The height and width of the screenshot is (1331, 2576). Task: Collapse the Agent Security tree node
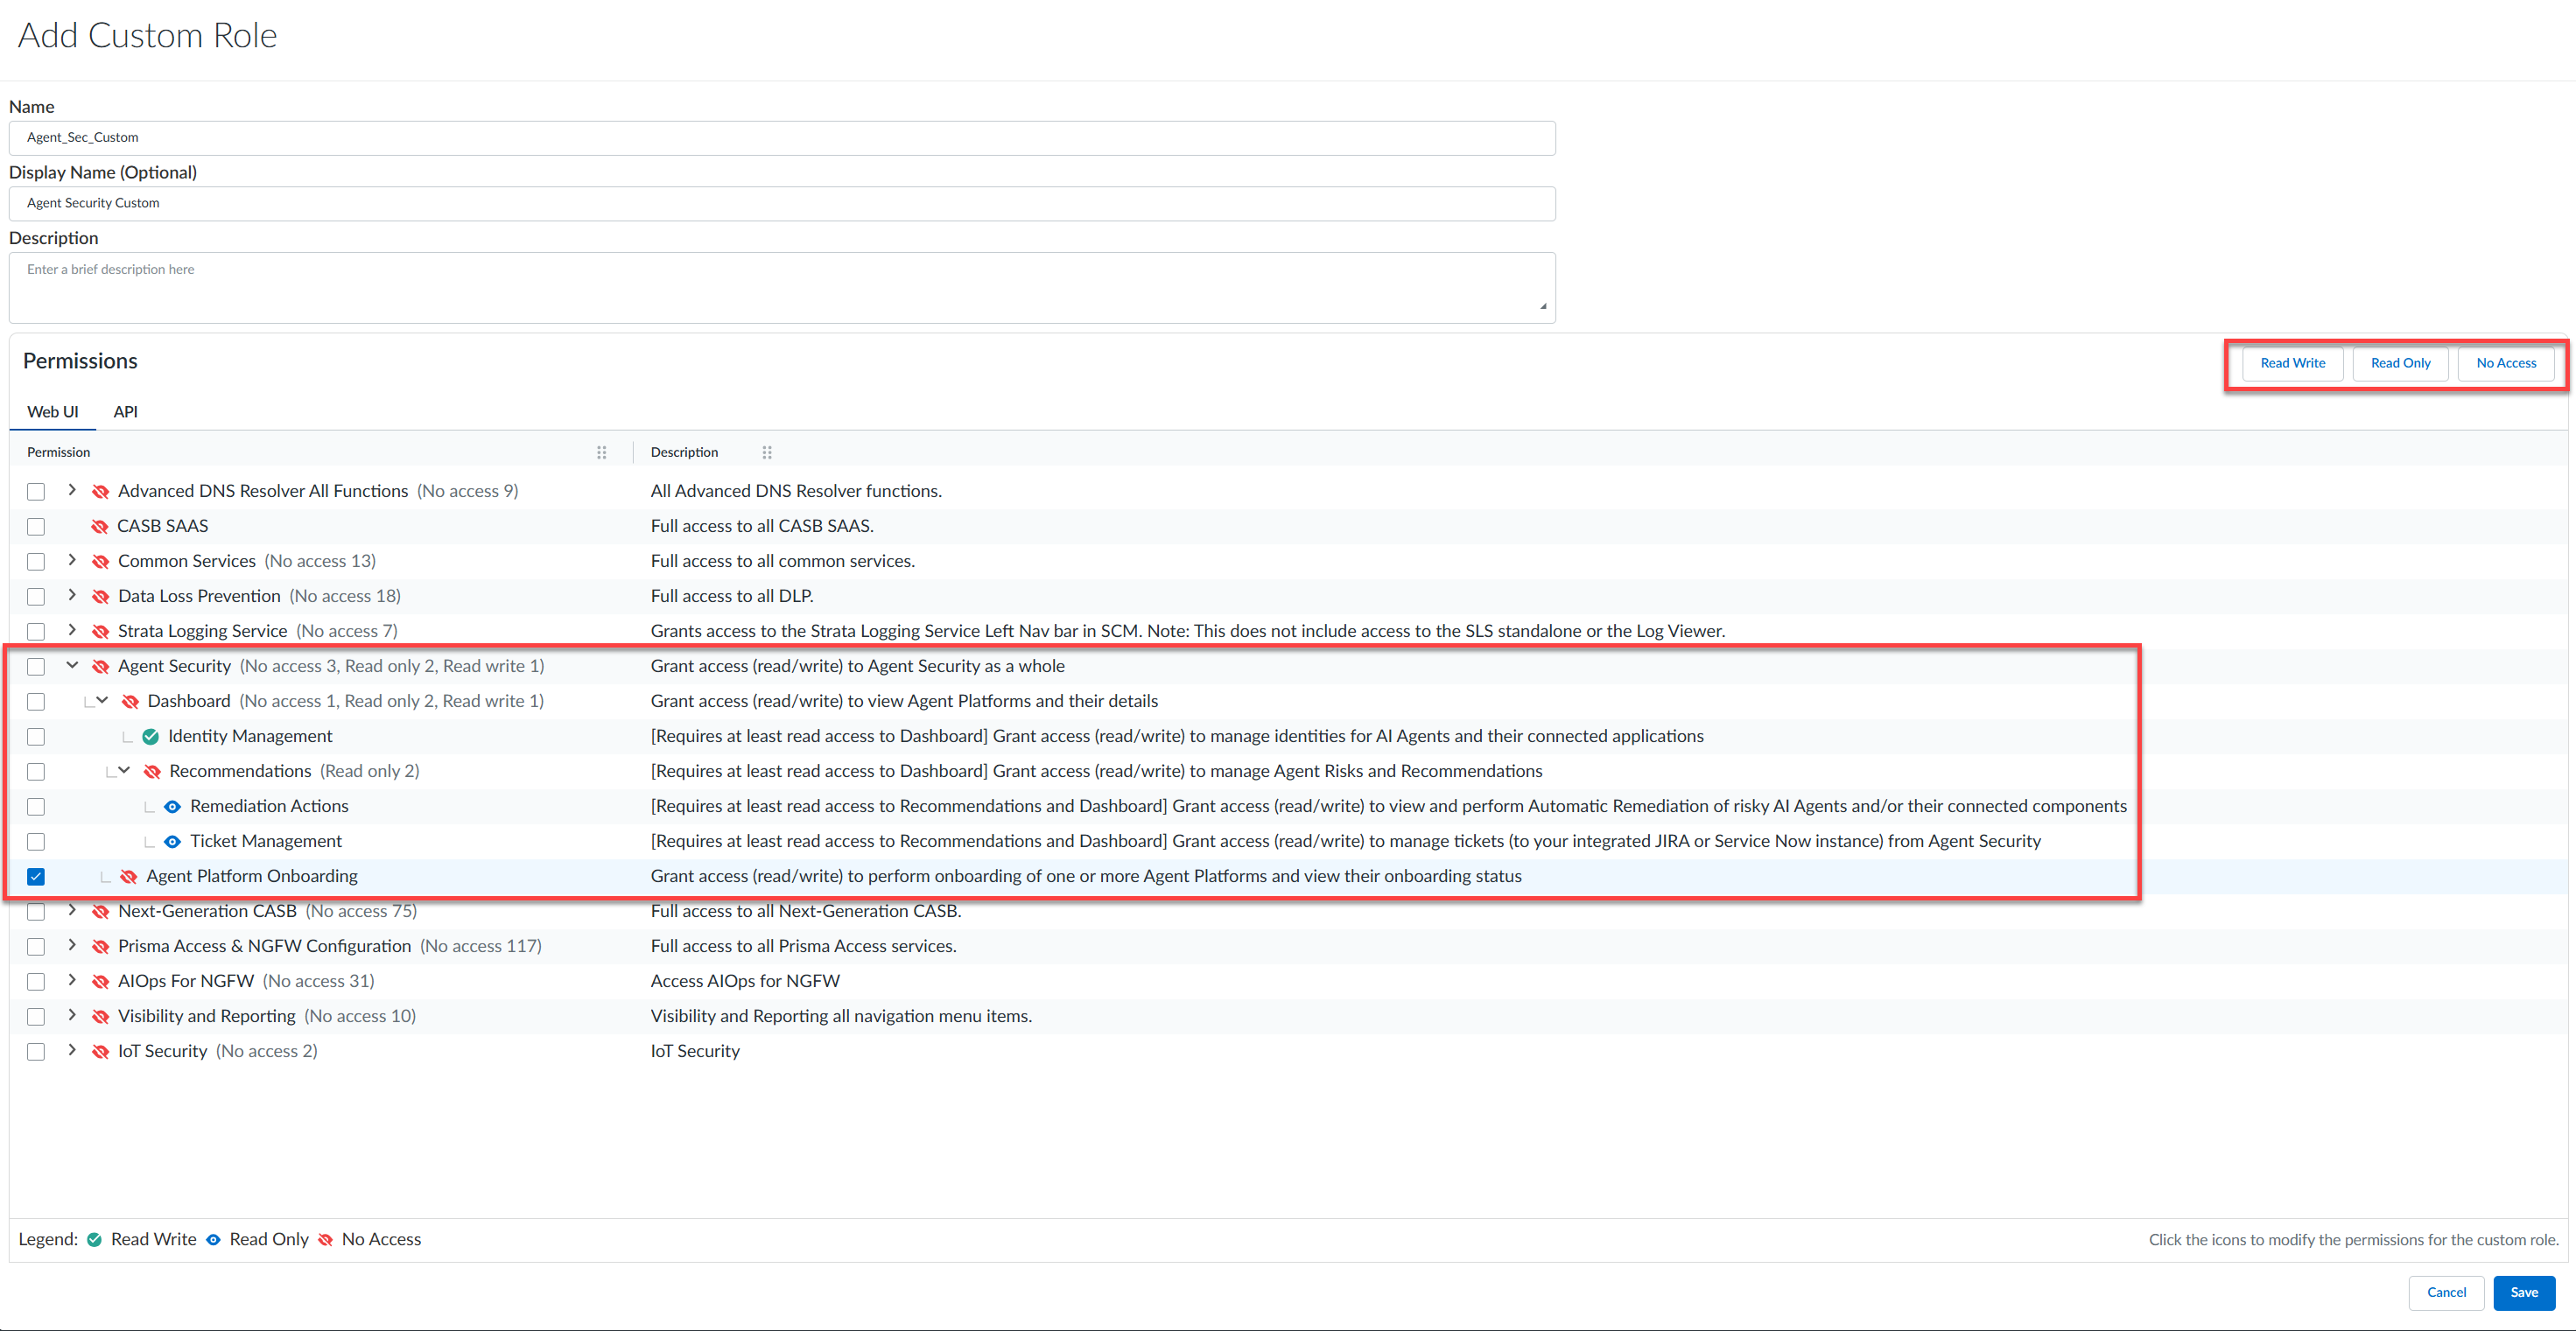tap(72, 665)
